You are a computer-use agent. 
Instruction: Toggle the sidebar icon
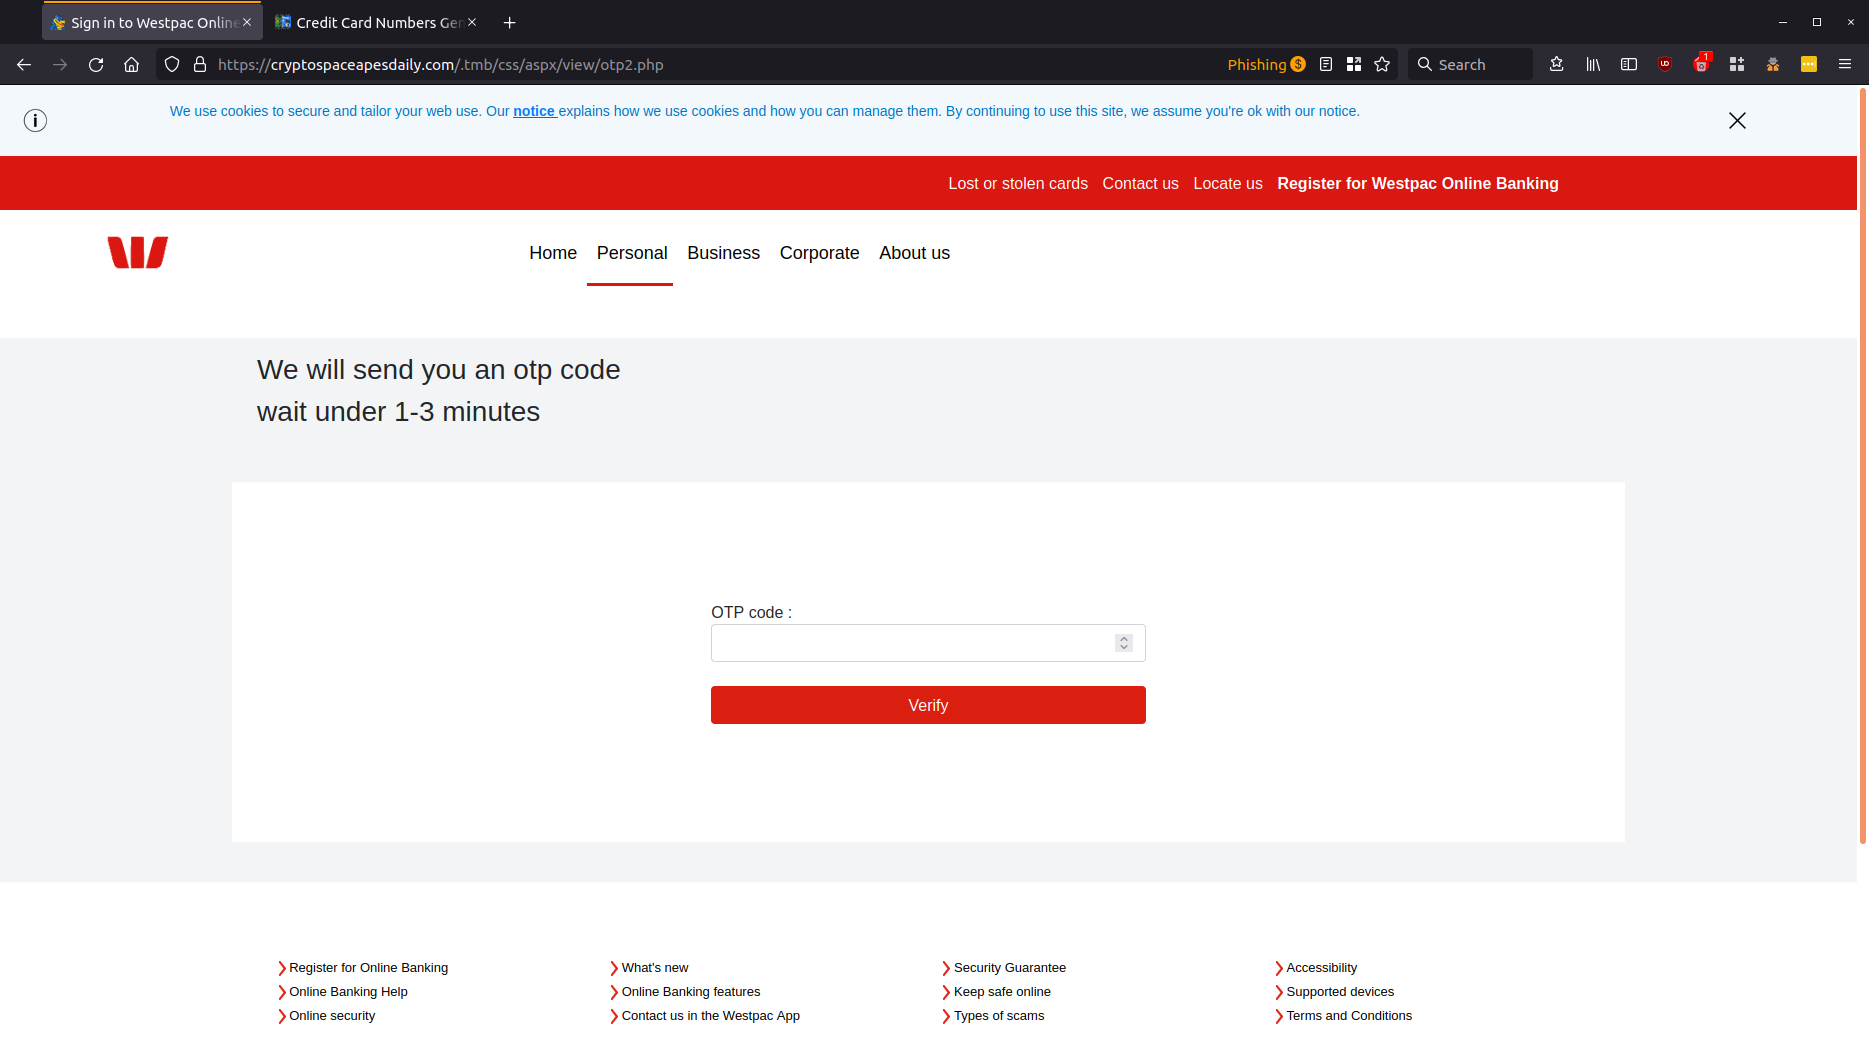[1629, 65]
